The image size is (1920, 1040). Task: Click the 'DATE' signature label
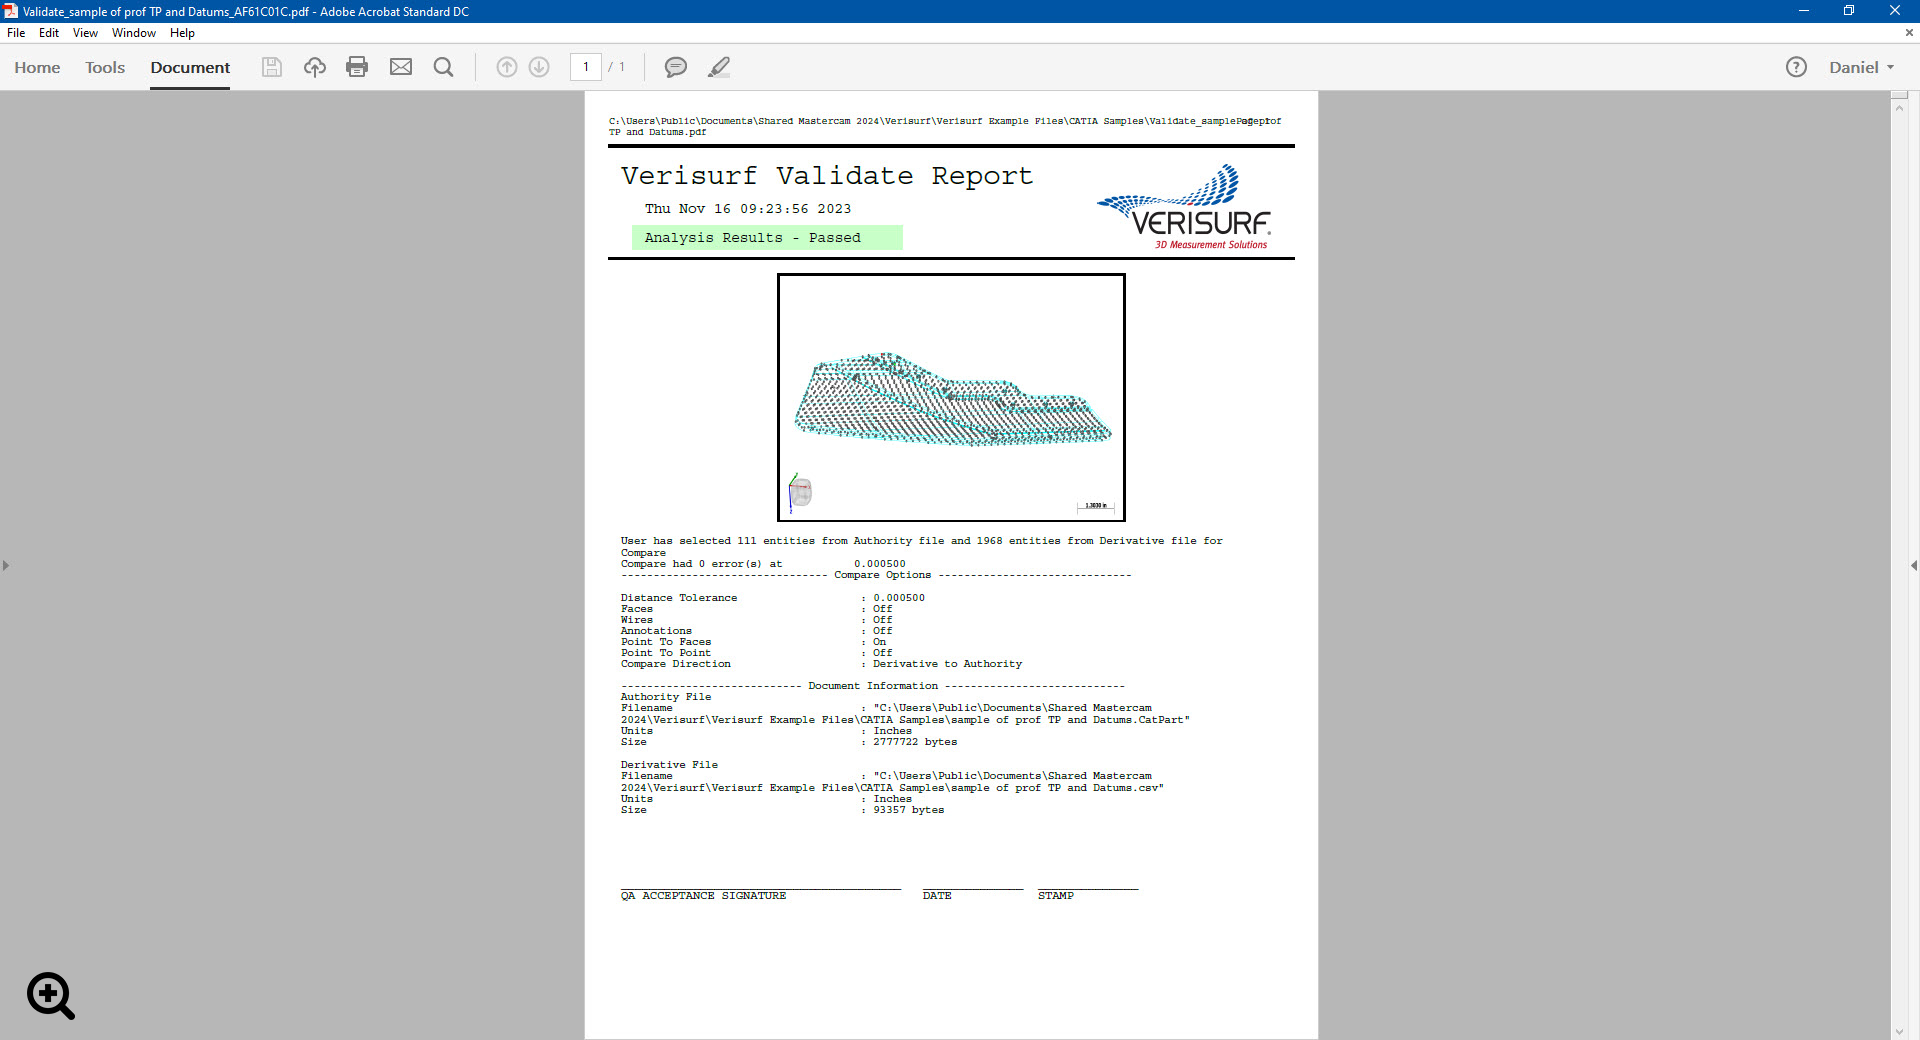click(937, 896)
